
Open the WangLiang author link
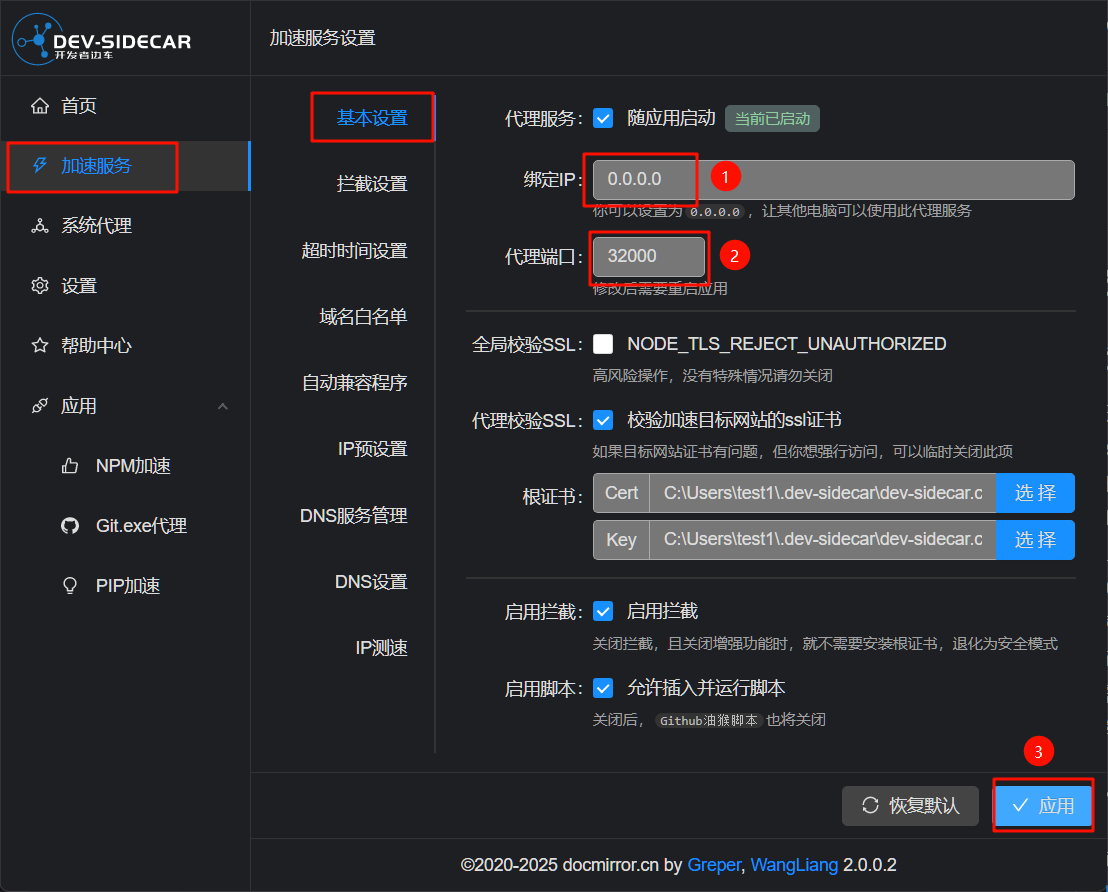[794, 864]
